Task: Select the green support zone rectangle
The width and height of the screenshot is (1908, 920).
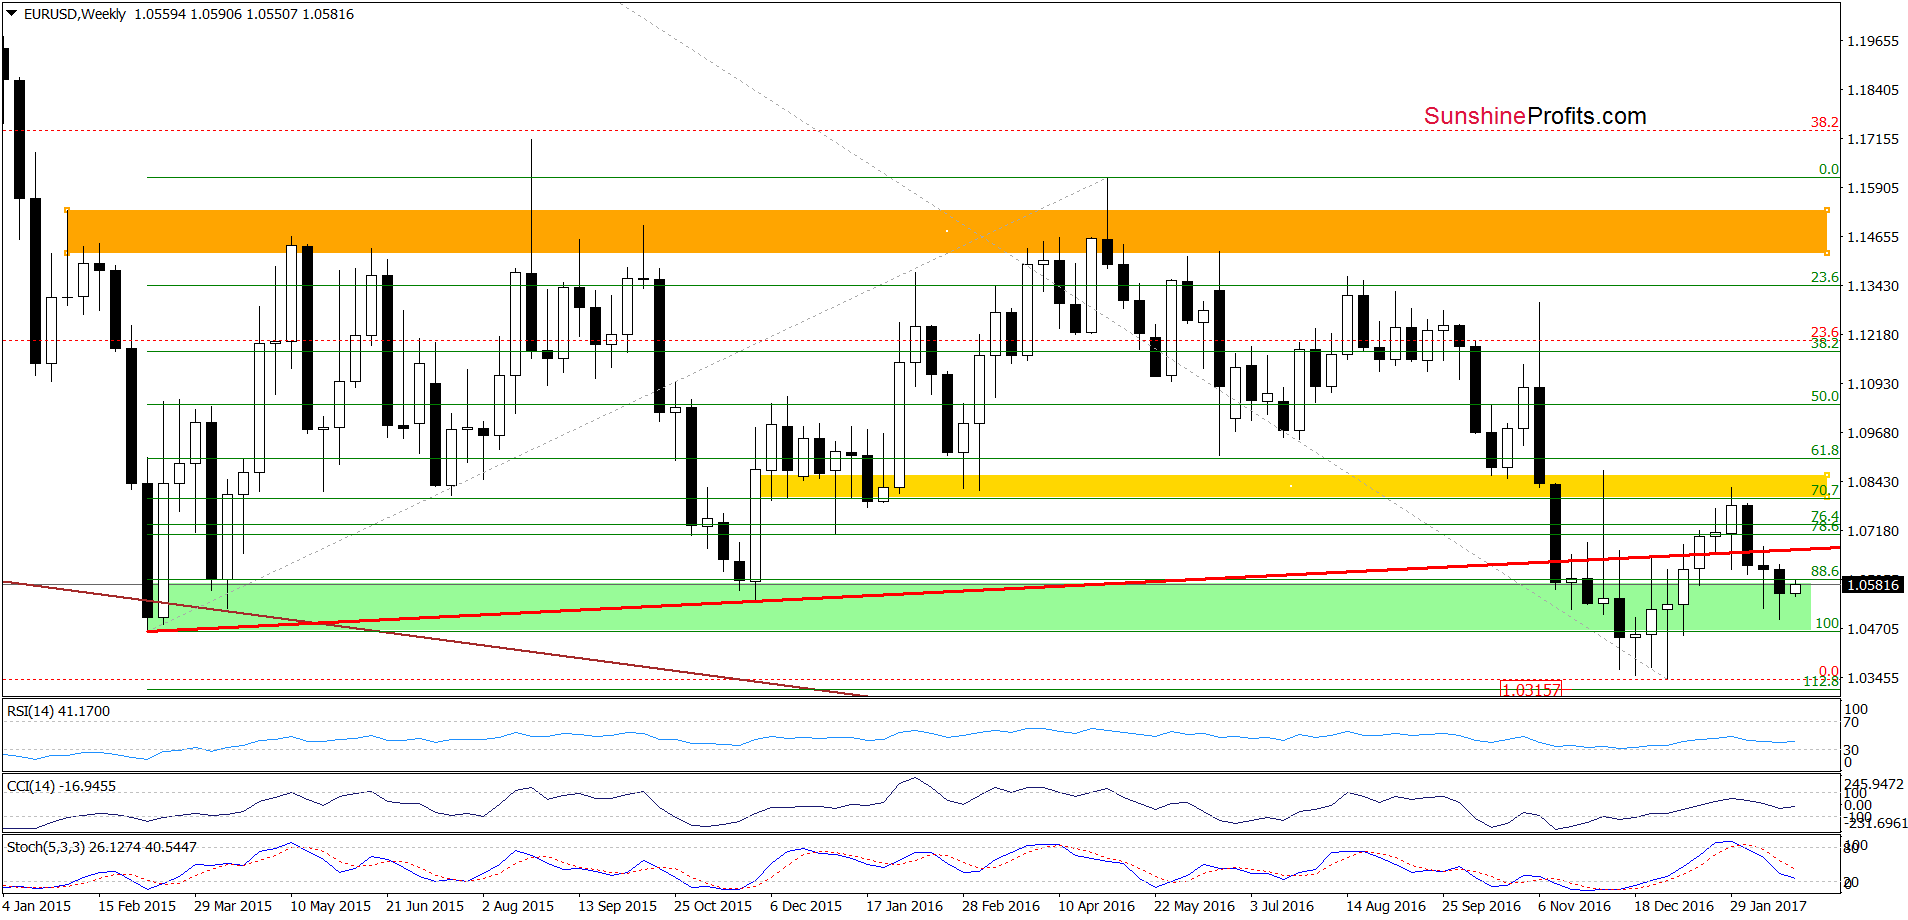Action: click(978, 607)
